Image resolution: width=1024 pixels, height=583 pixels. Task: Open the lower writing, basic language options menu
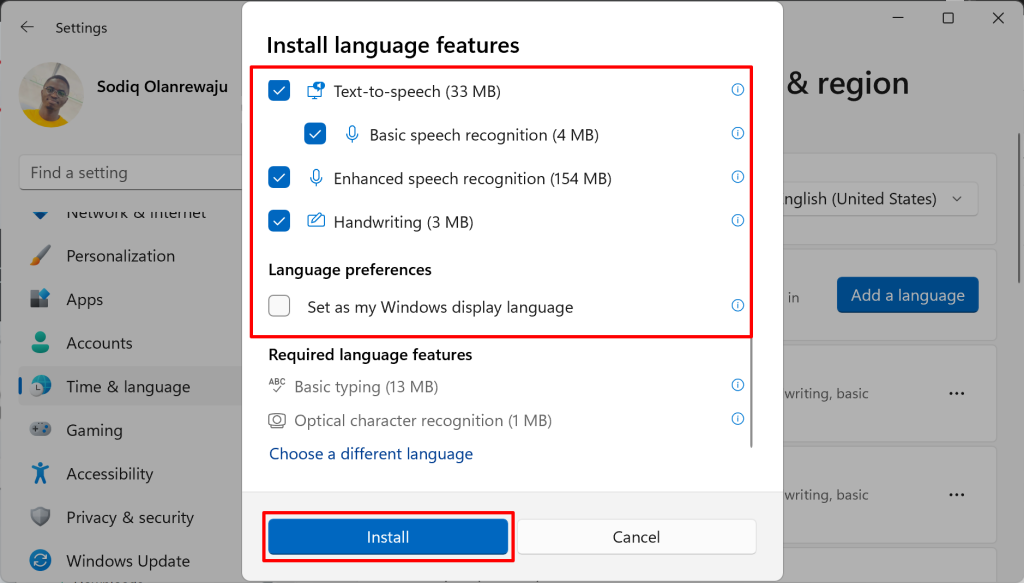(x=957, y=495)
